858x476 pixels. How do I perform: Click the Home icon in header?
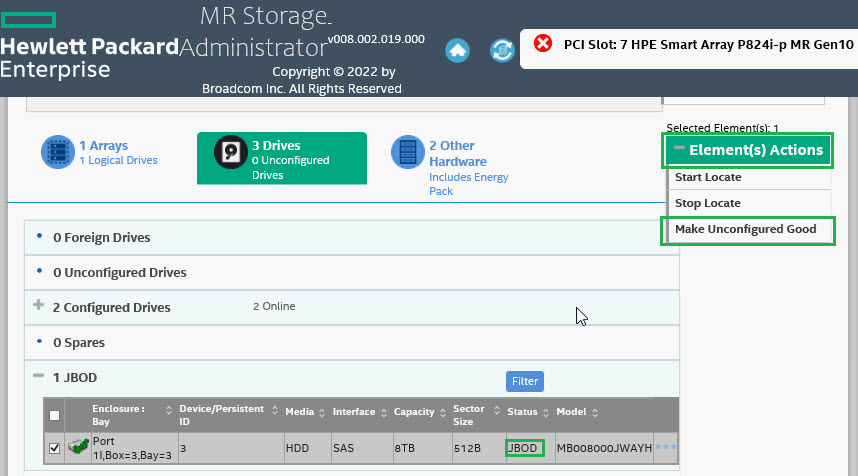tap(458, 50)
